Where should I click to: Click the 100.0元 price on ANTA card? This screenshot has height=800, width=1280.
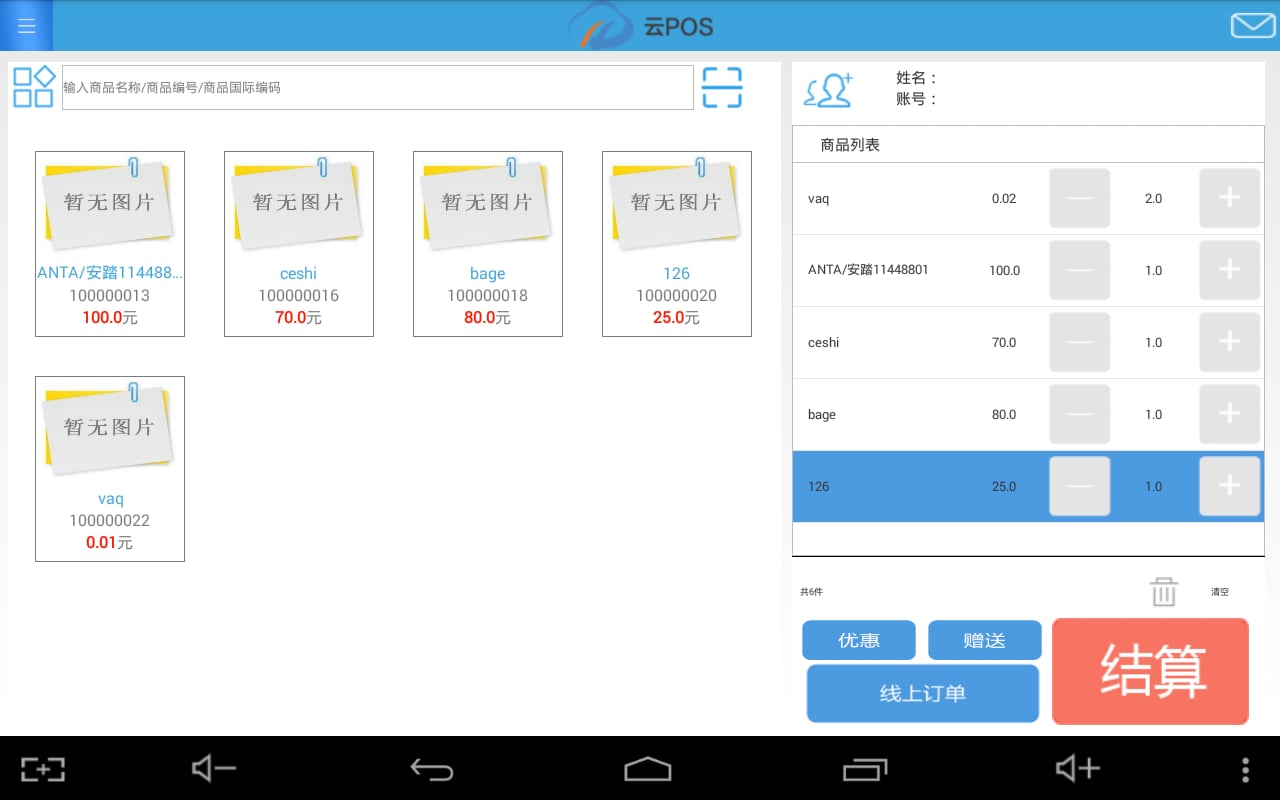110,318
